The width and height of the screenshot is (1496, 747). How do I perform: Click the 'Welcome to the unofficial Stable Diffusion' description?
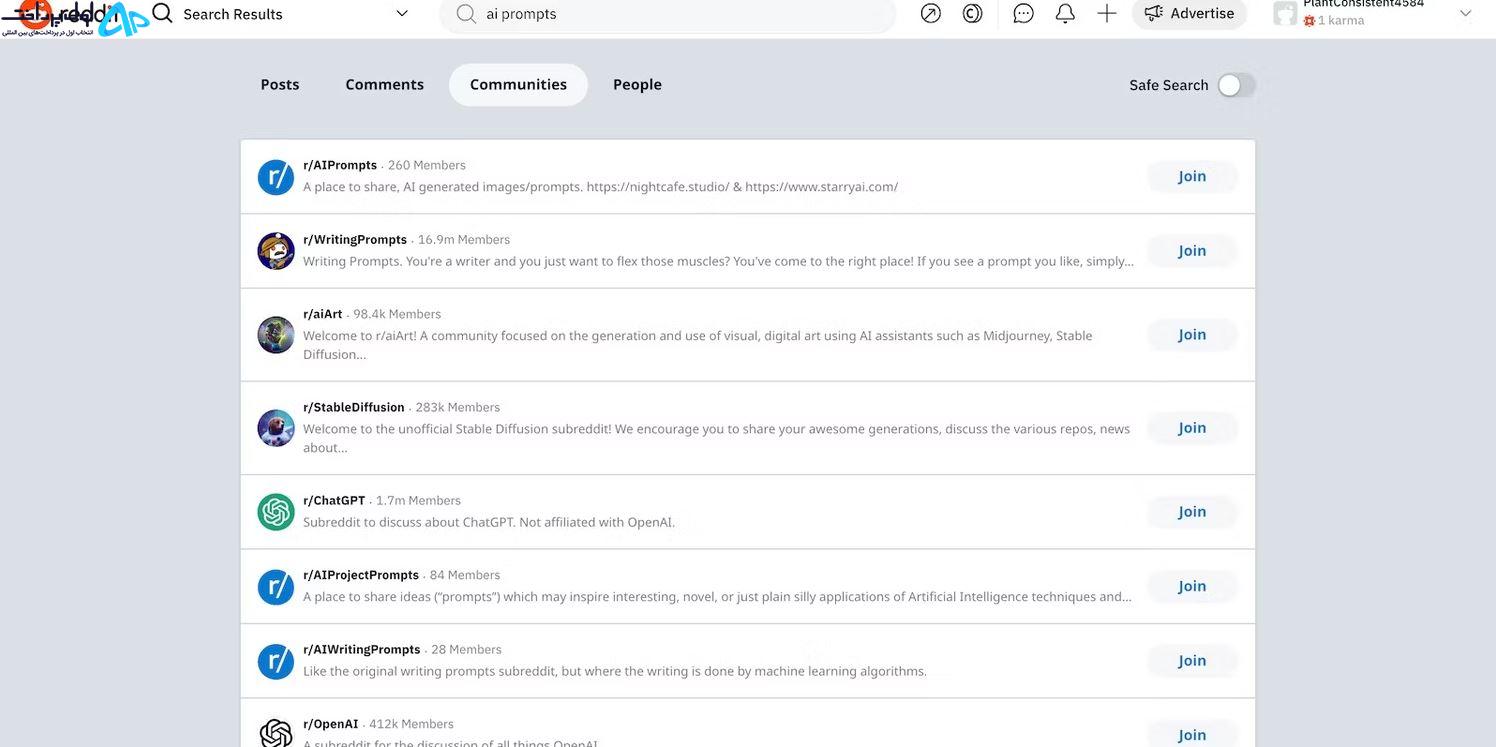tap(717, 438)
